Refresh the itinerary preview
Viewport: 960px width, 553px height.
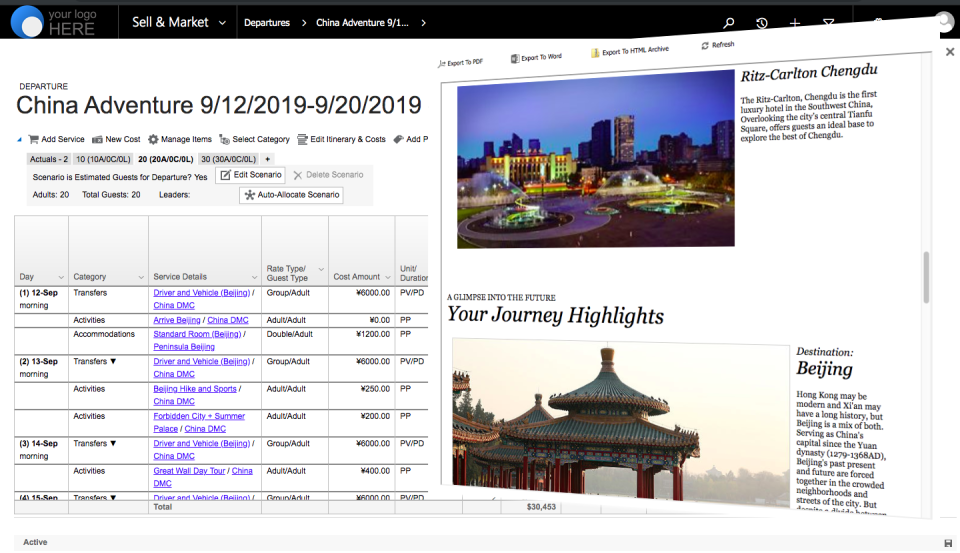pos(718,45)
